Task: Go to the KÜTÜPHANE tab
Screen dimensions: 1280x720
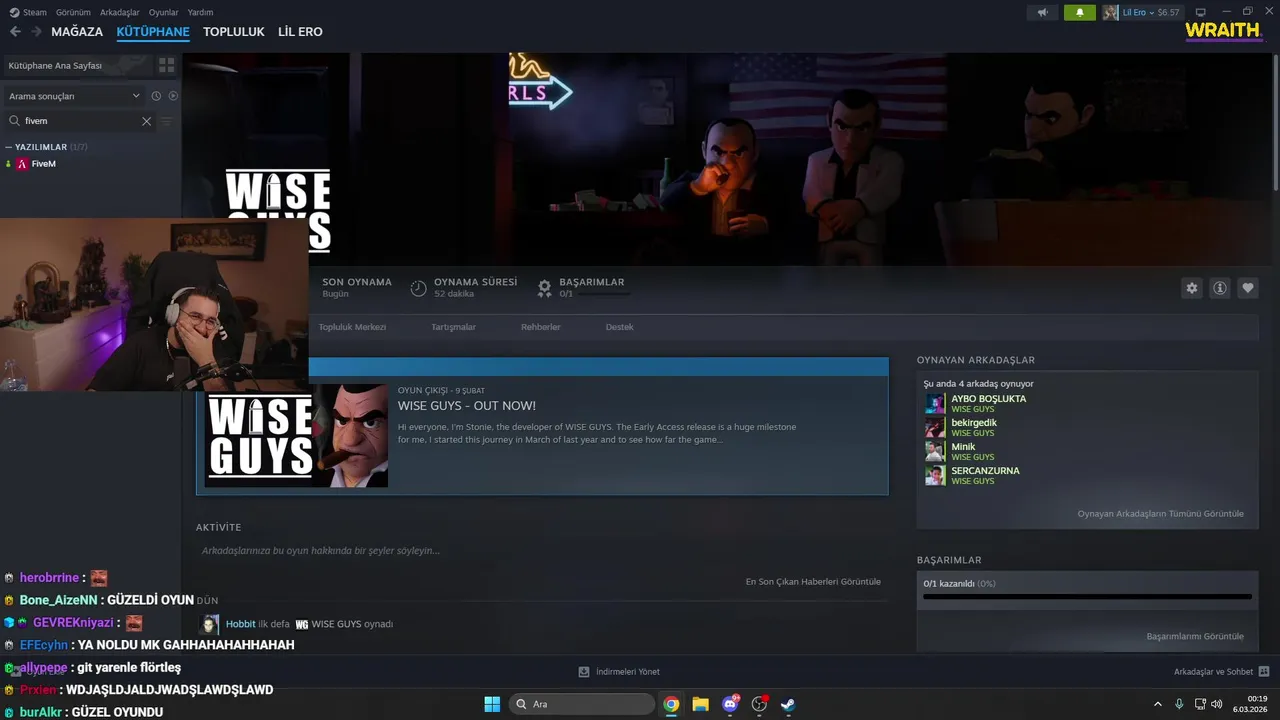Action: click(x=153, y=32)
